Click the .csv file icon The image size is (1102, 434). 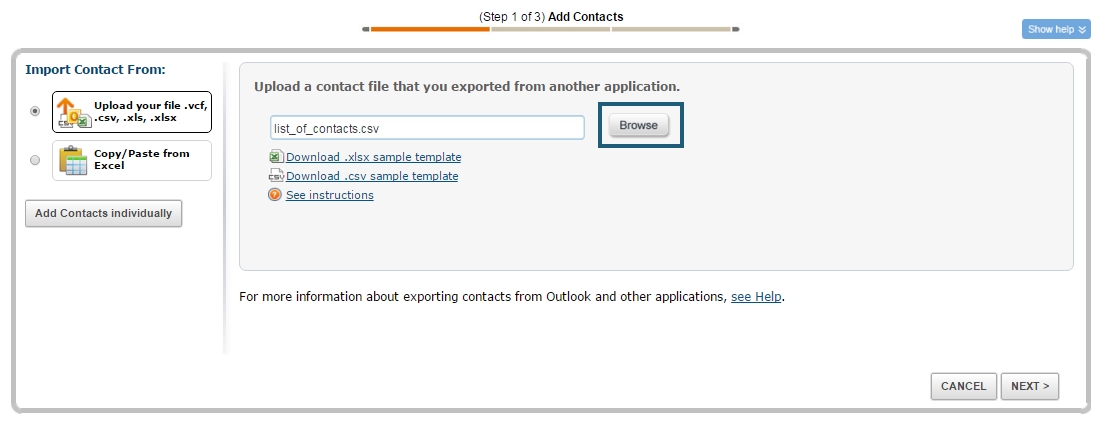pos(276,176)
